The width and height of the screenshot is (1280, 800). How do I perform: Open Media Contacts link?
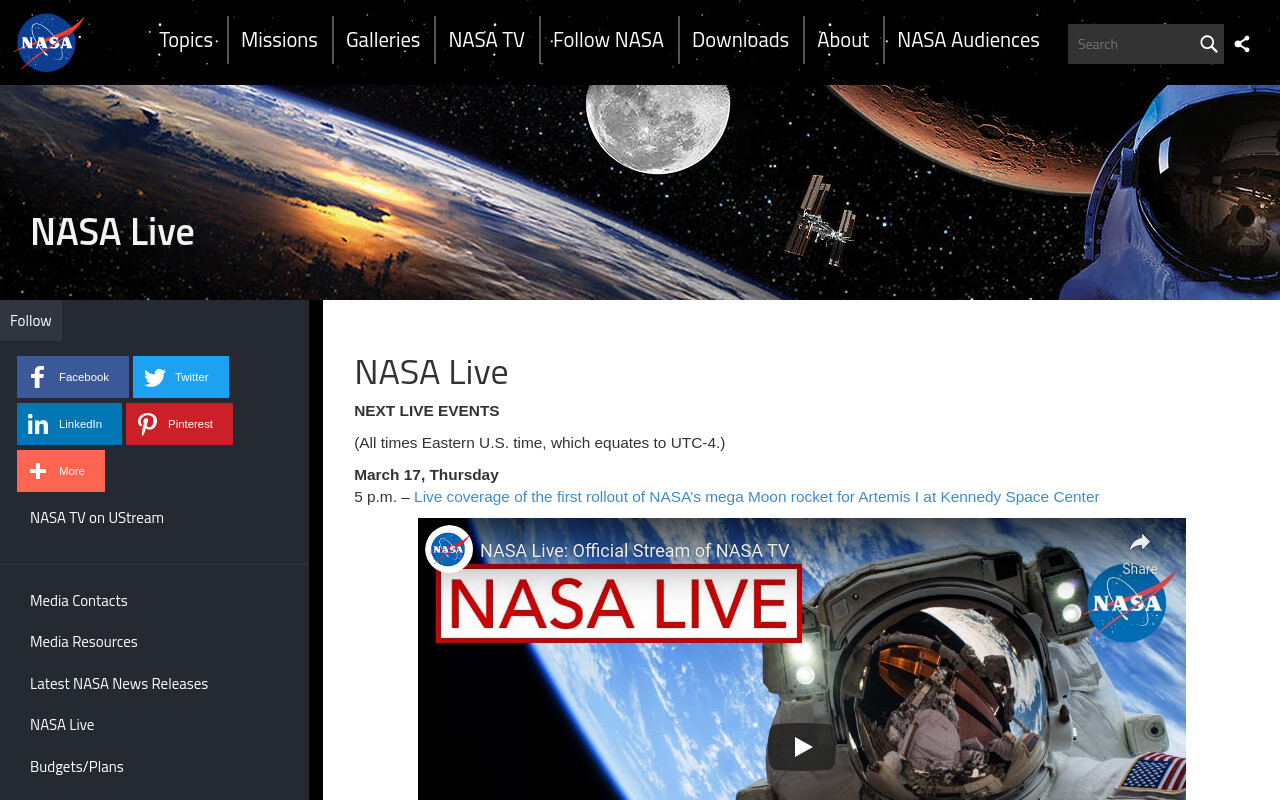click(79, 601)
